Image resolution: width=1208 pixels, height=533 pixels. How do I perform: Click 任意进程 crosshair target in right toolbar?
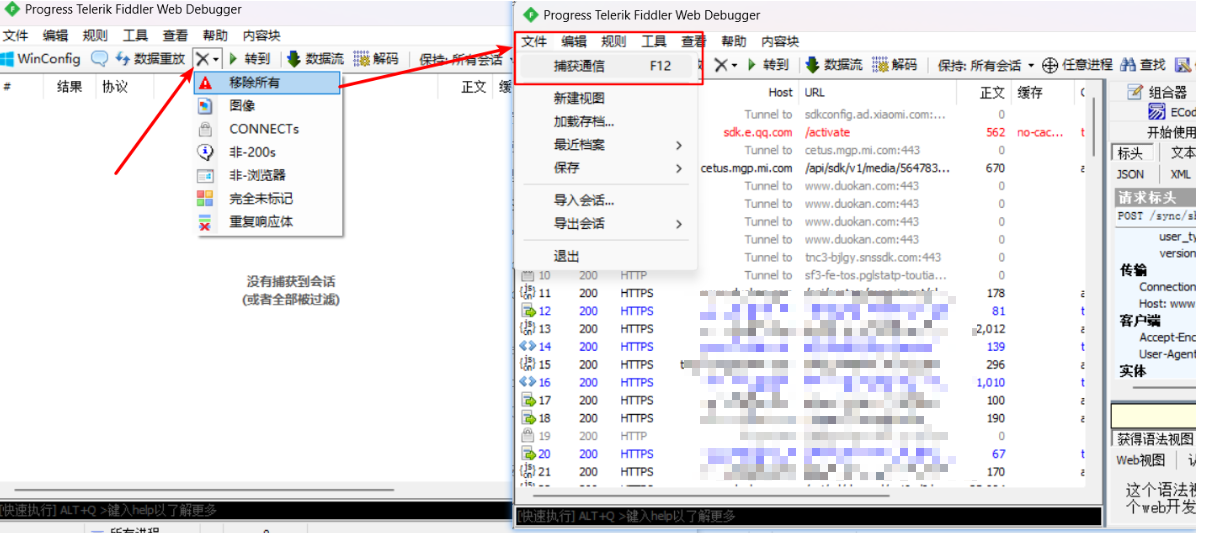[x=1077, y=65]
